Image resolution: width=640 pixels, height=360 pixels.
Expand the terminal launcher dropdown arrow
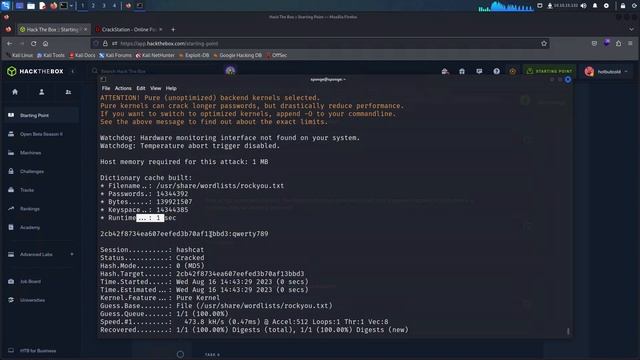[71, 6]
